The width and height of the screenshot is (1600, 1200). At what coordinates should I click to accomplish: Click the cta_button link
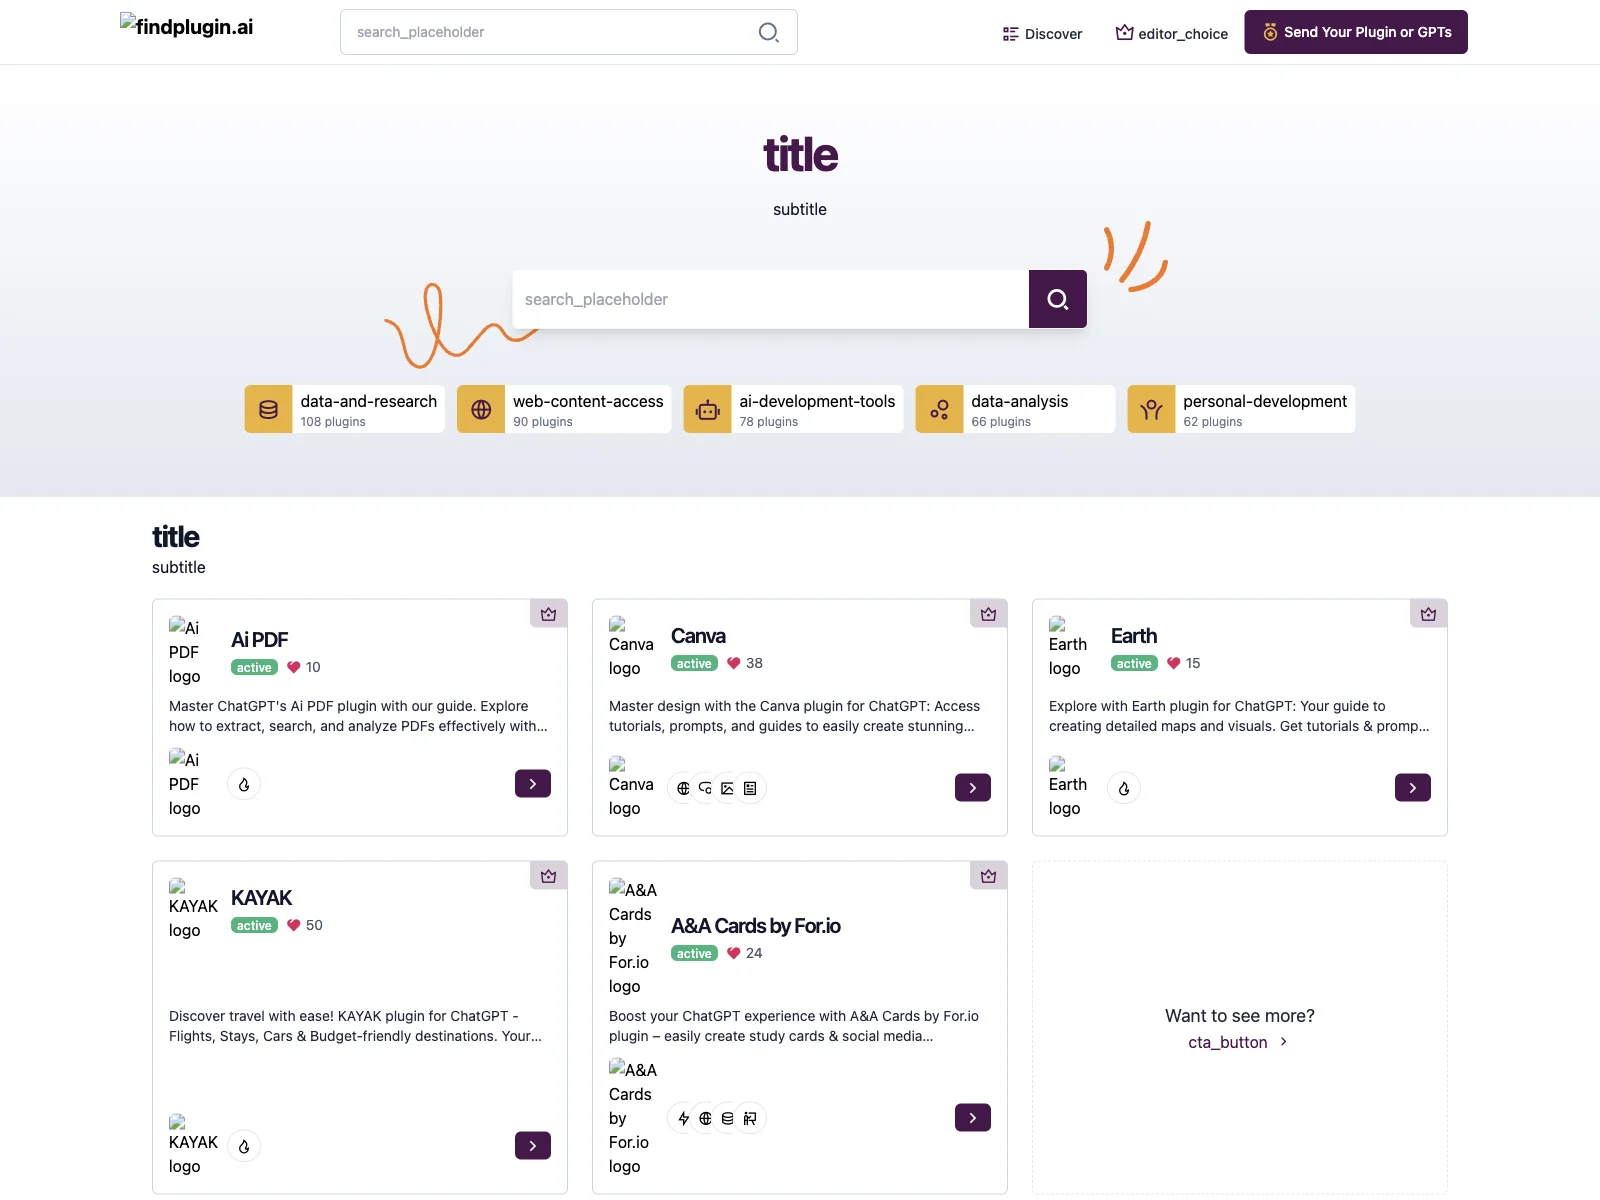coord(1238,1042)
